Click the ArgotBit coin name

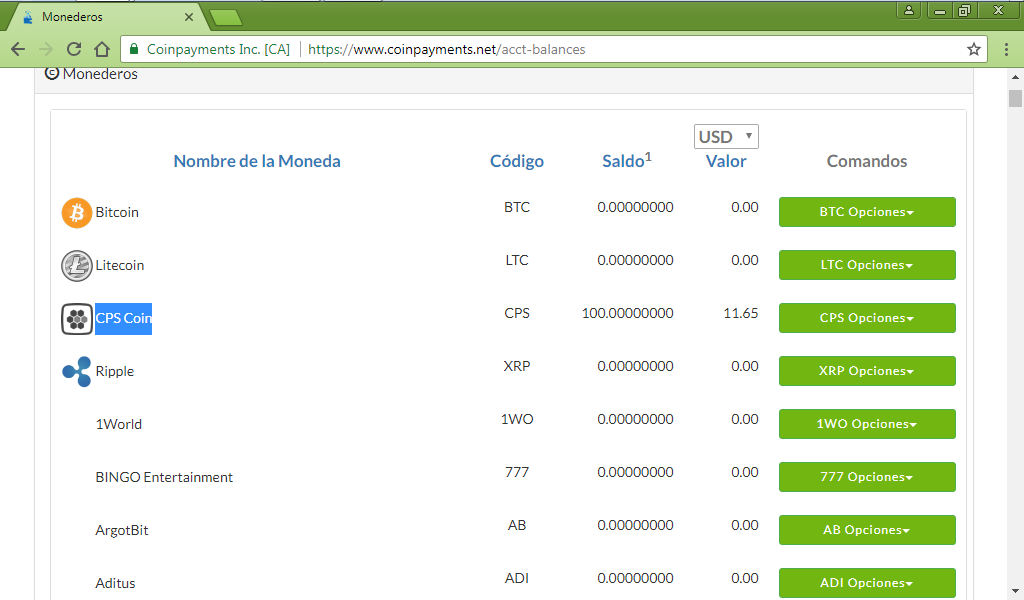click(121, 530)
